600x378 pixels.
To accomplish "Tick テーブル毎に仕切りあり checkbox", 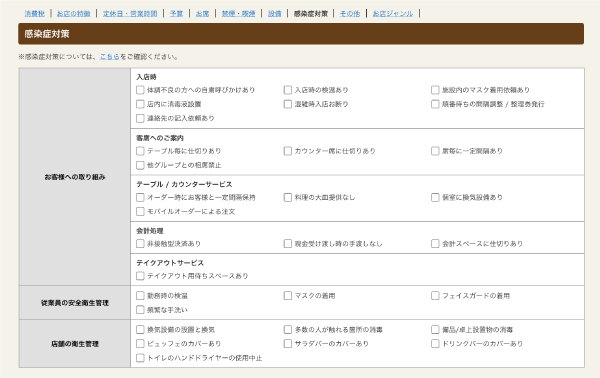I will point(140,151).
